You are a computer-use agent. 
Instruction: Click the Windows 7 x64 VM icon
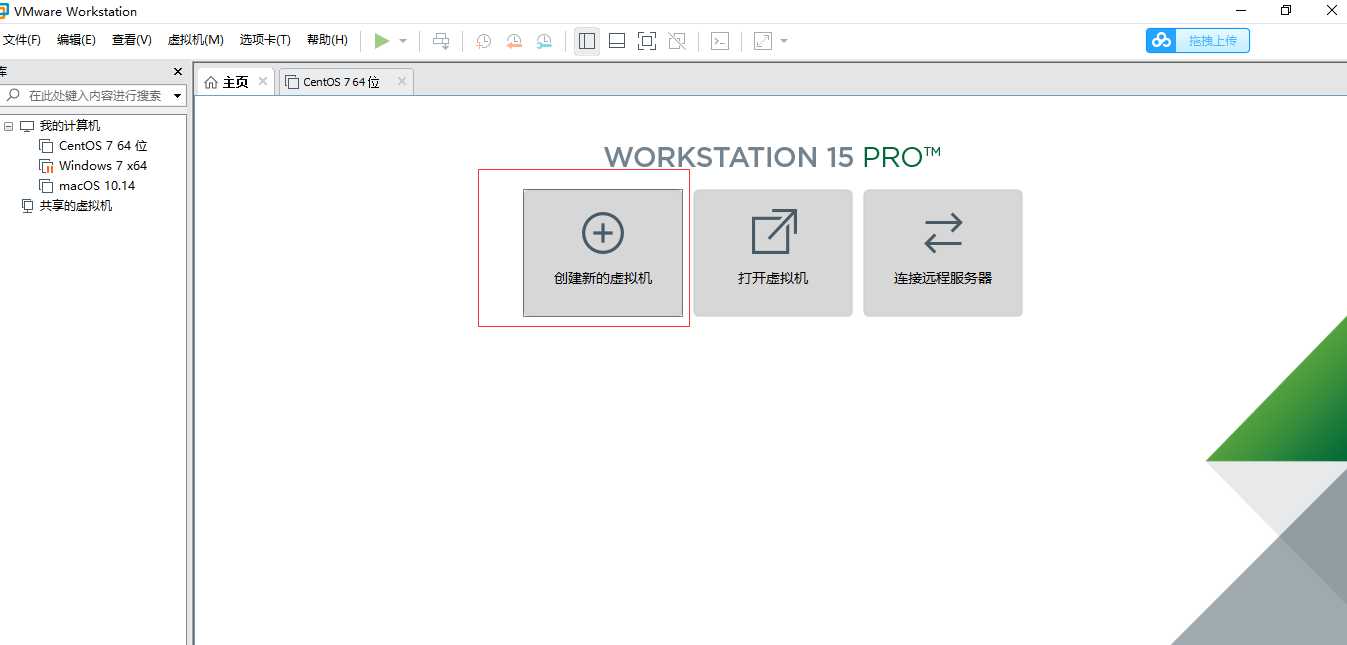(46, 166)
